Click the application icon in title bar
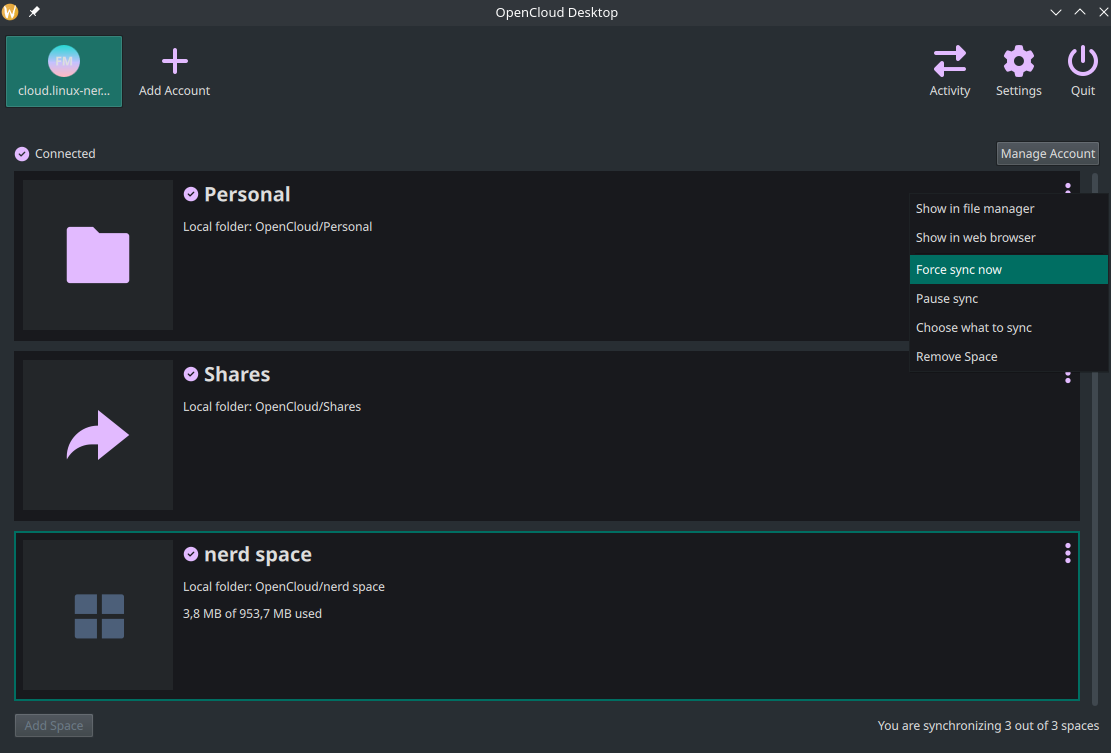 click(x=10, y=12)
